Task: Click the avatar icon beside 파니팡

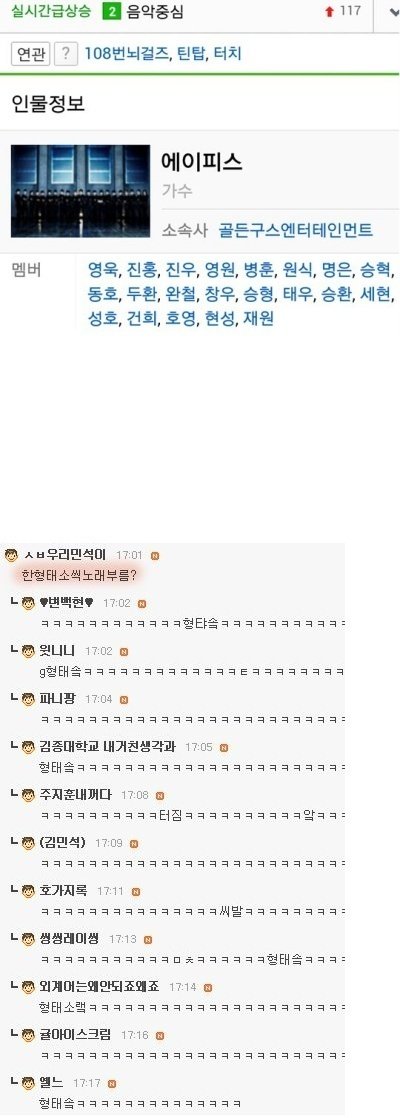Action: pyautogui.click(x=28, y=699)
